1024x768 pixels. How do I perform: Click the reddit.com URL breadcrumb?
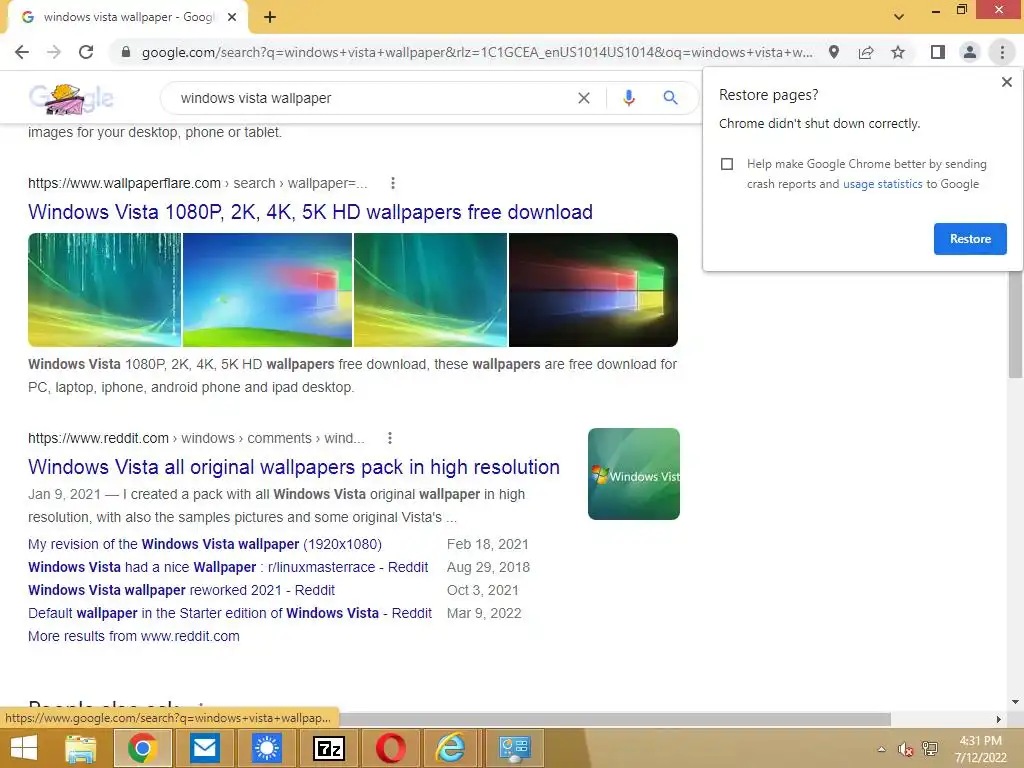pos(196,438)
